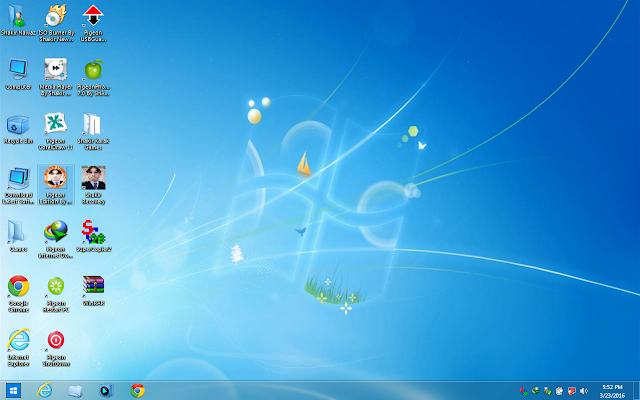Click the green Restart PC shortcut
The width and height of the screenshot is (640, 400).
(x=56, y=293)
